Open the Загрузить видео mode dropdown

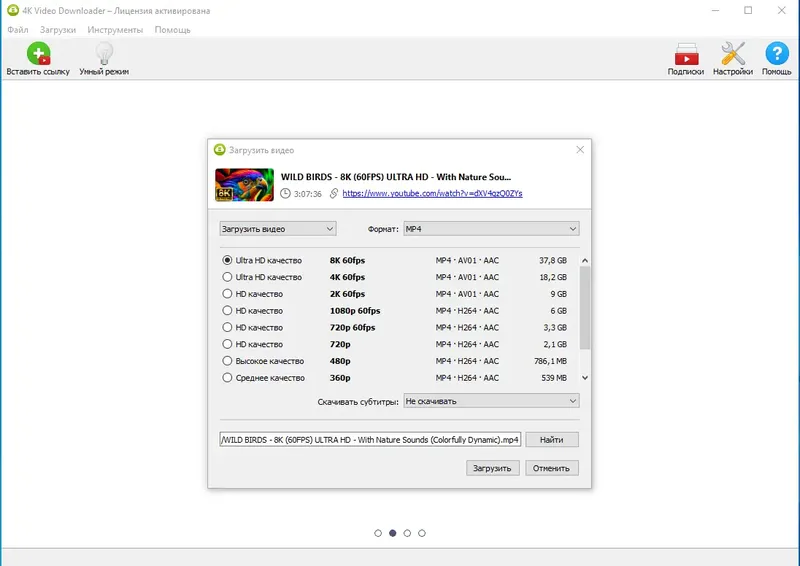[x=278, y=229]
